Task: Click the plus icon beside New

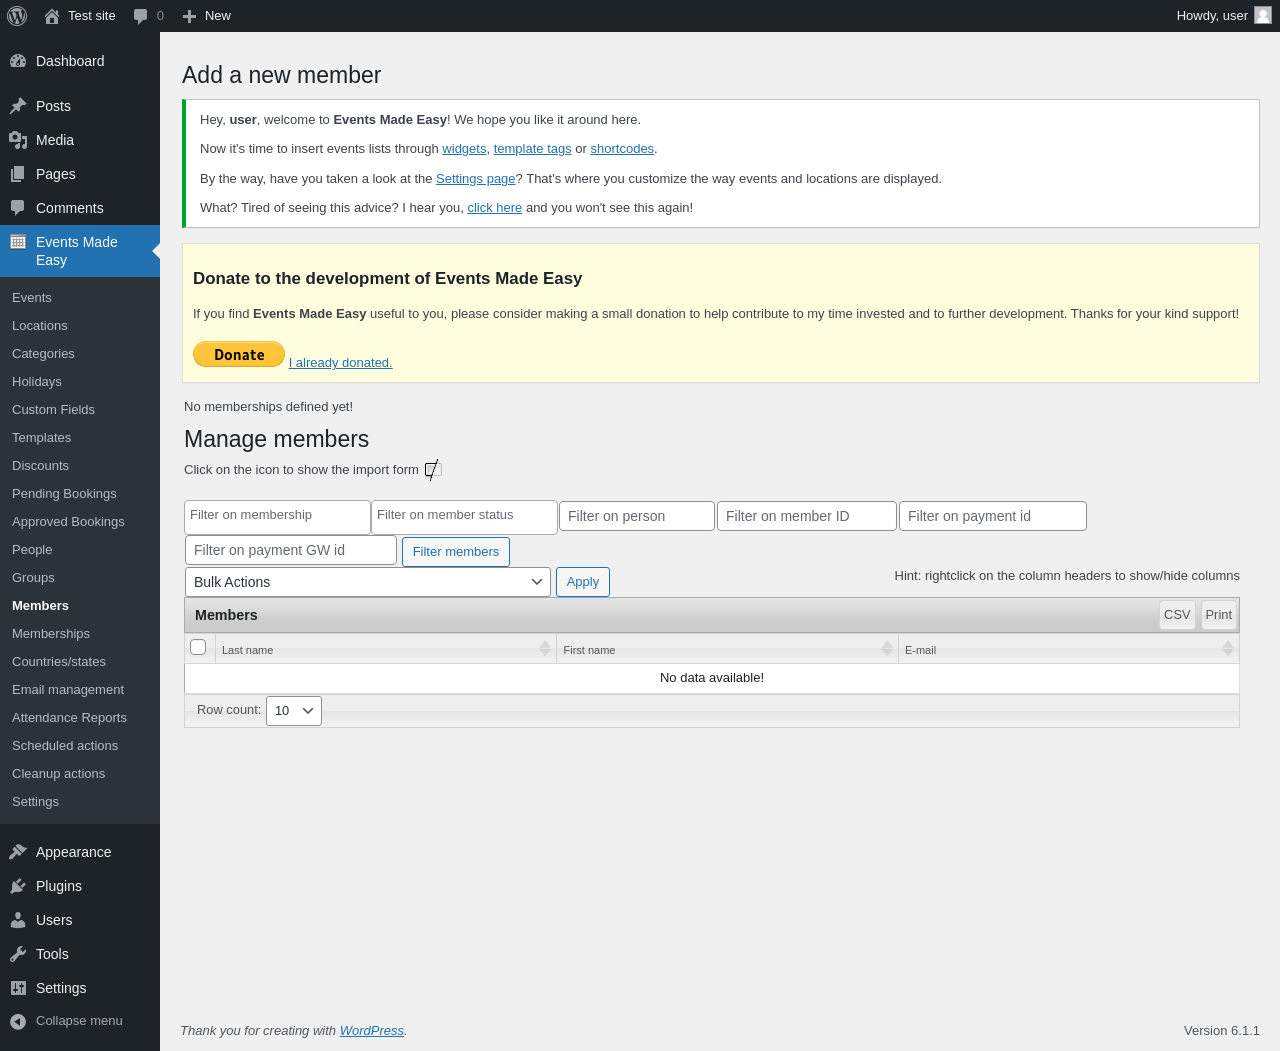Action: [189, 16]
